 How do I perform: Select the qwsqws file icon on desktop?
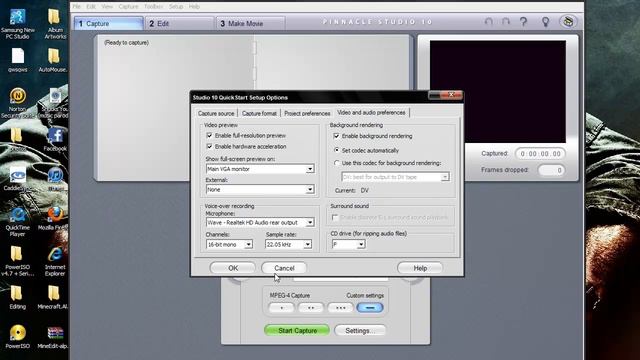point(18,60)
